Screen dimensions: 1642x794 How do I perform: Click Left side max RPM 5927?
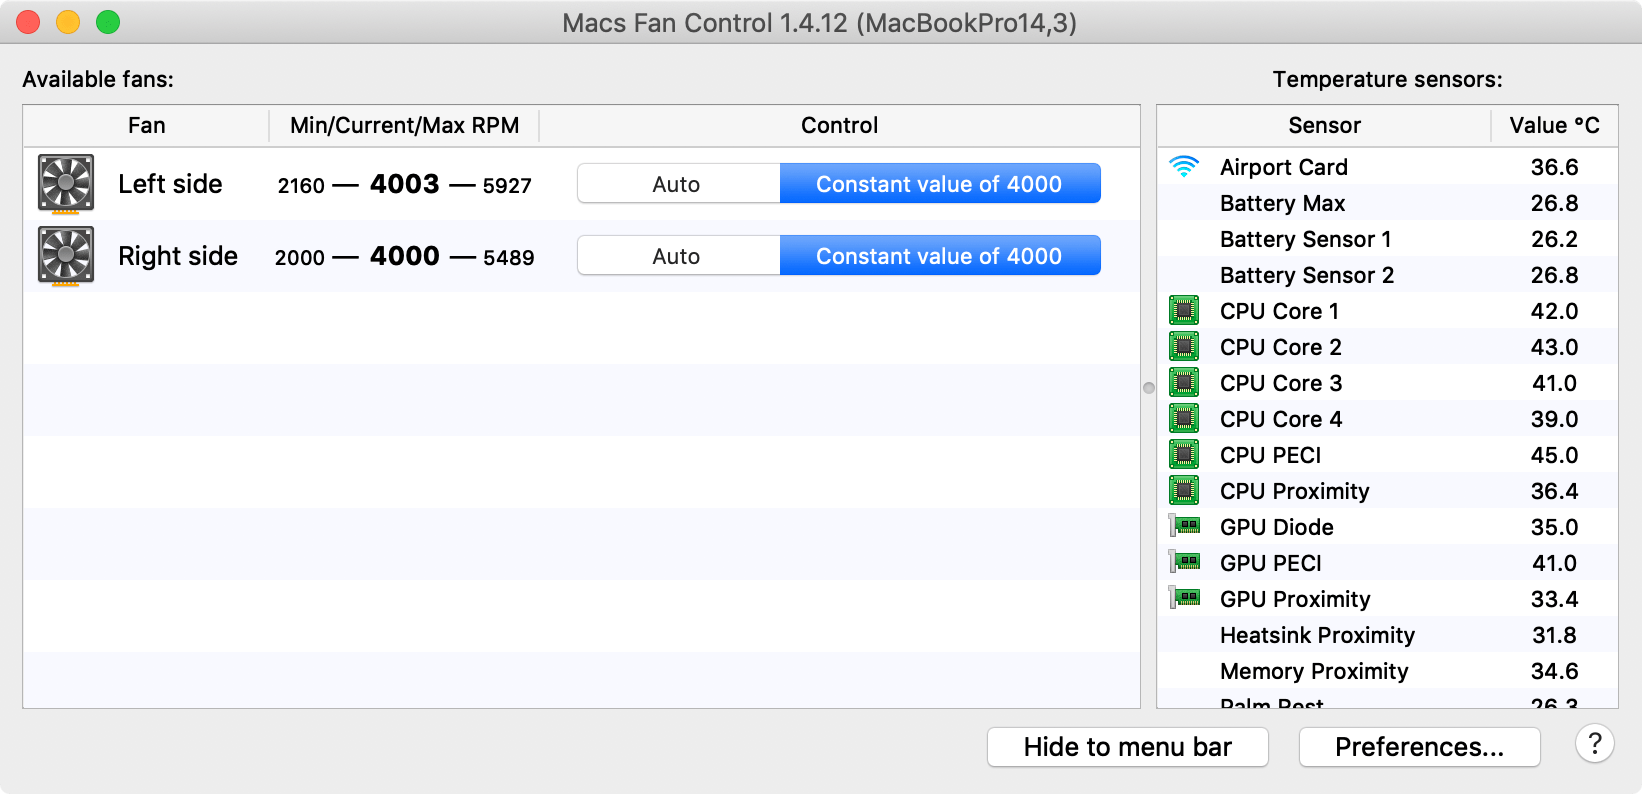click(x=507, y=186)
